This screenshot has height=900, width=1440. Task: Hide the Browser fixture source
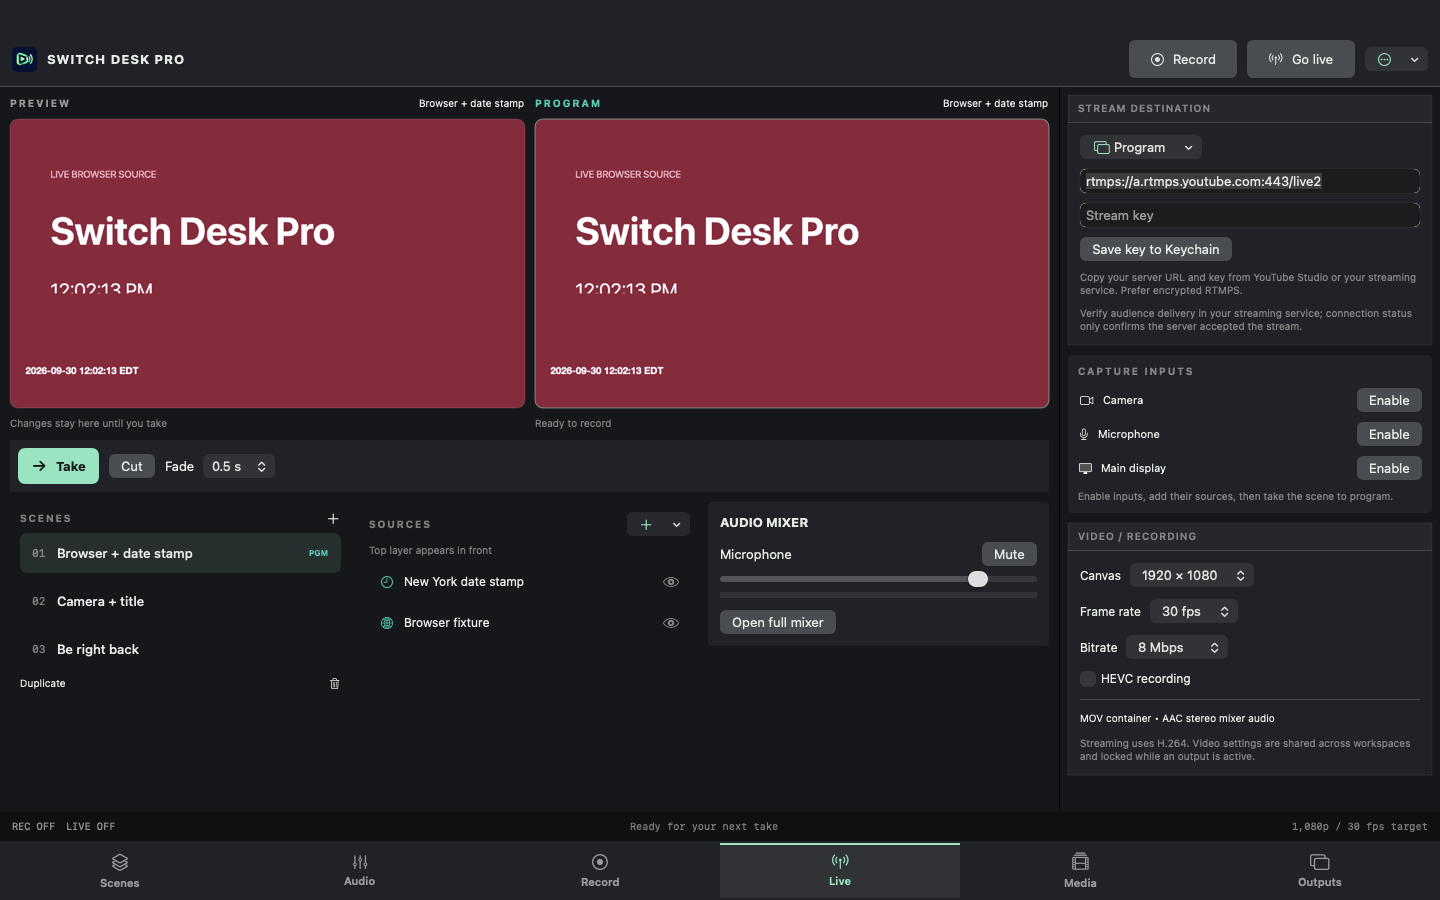pyautogui.click(x=671, y=623)
